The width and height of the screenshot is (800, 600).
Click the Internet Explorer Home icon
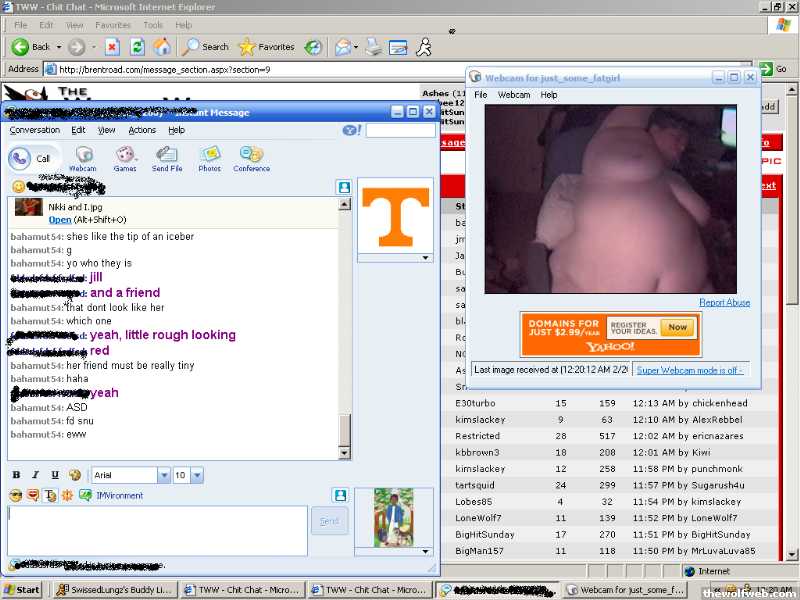pyautogui.click(x=161, y=47)
